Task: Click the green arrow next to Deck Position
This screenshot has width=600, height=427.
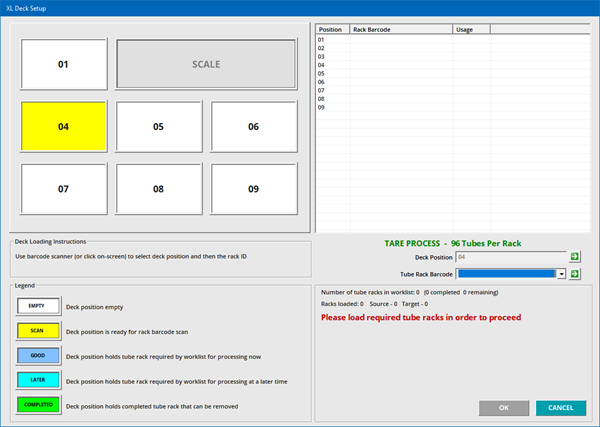Action: [575, 257]
